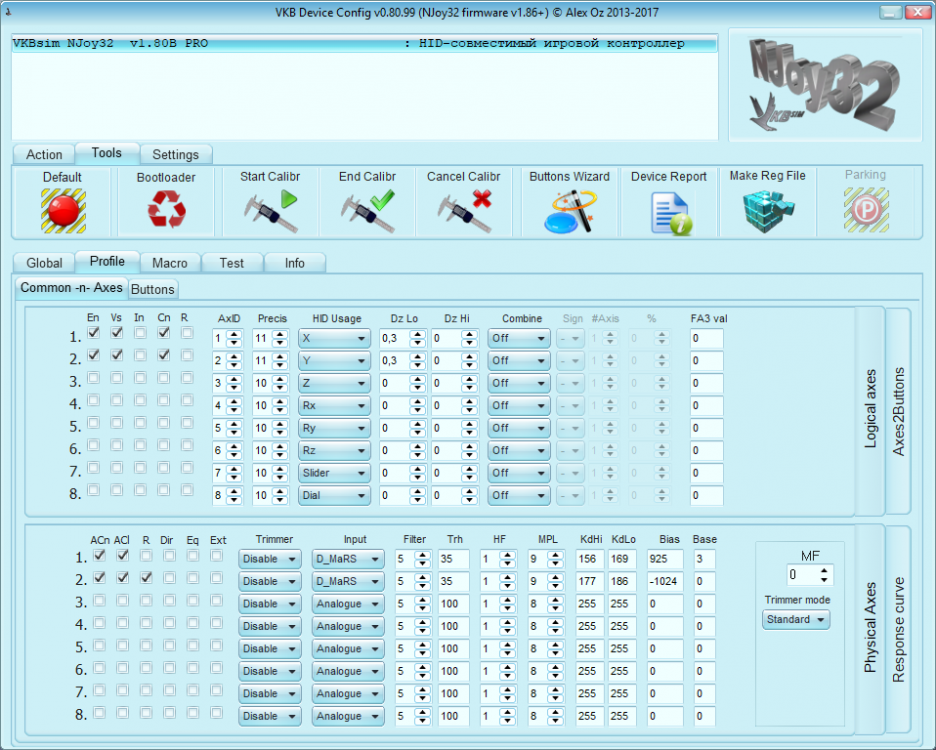Abort calibration via Cancel Calibr icon
936x750 pixels.
point(464,211)
